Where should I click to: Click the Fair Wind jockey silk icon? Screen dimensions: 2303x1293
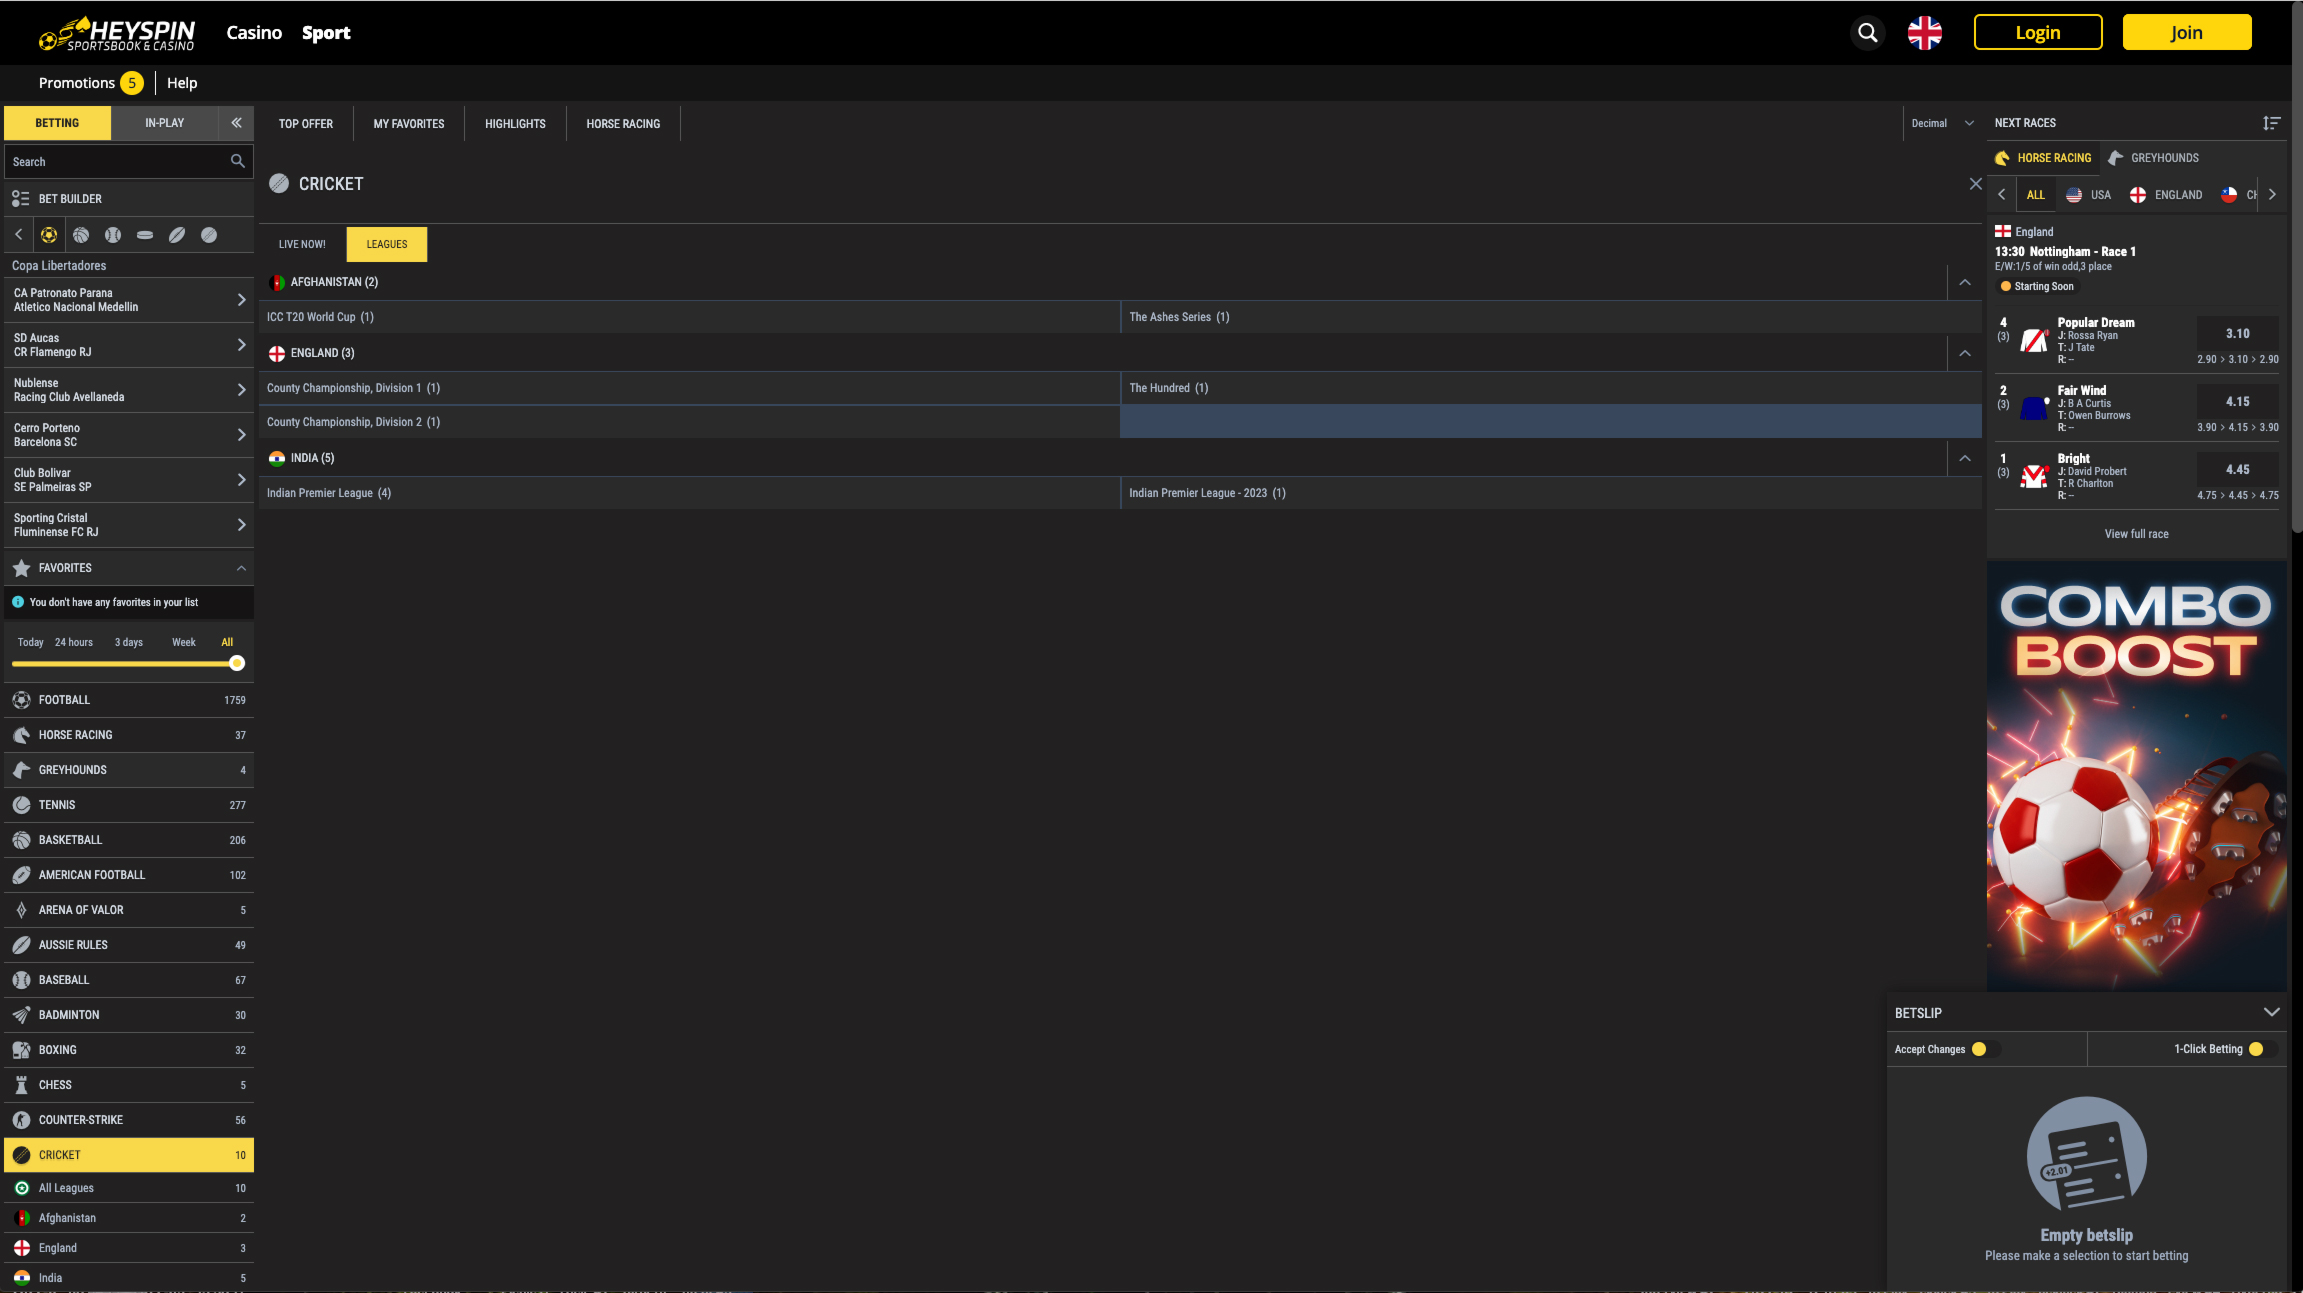point(2034,408)
